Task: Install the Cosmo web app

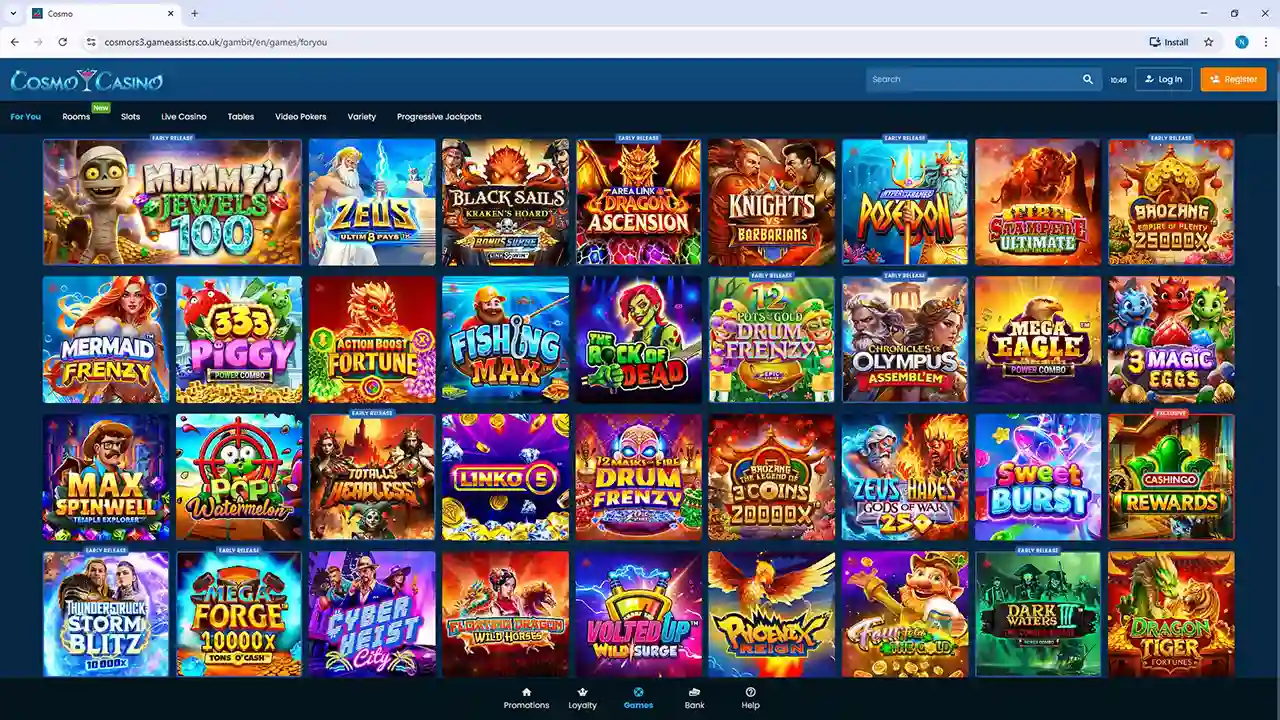Action: point(1169,42)
